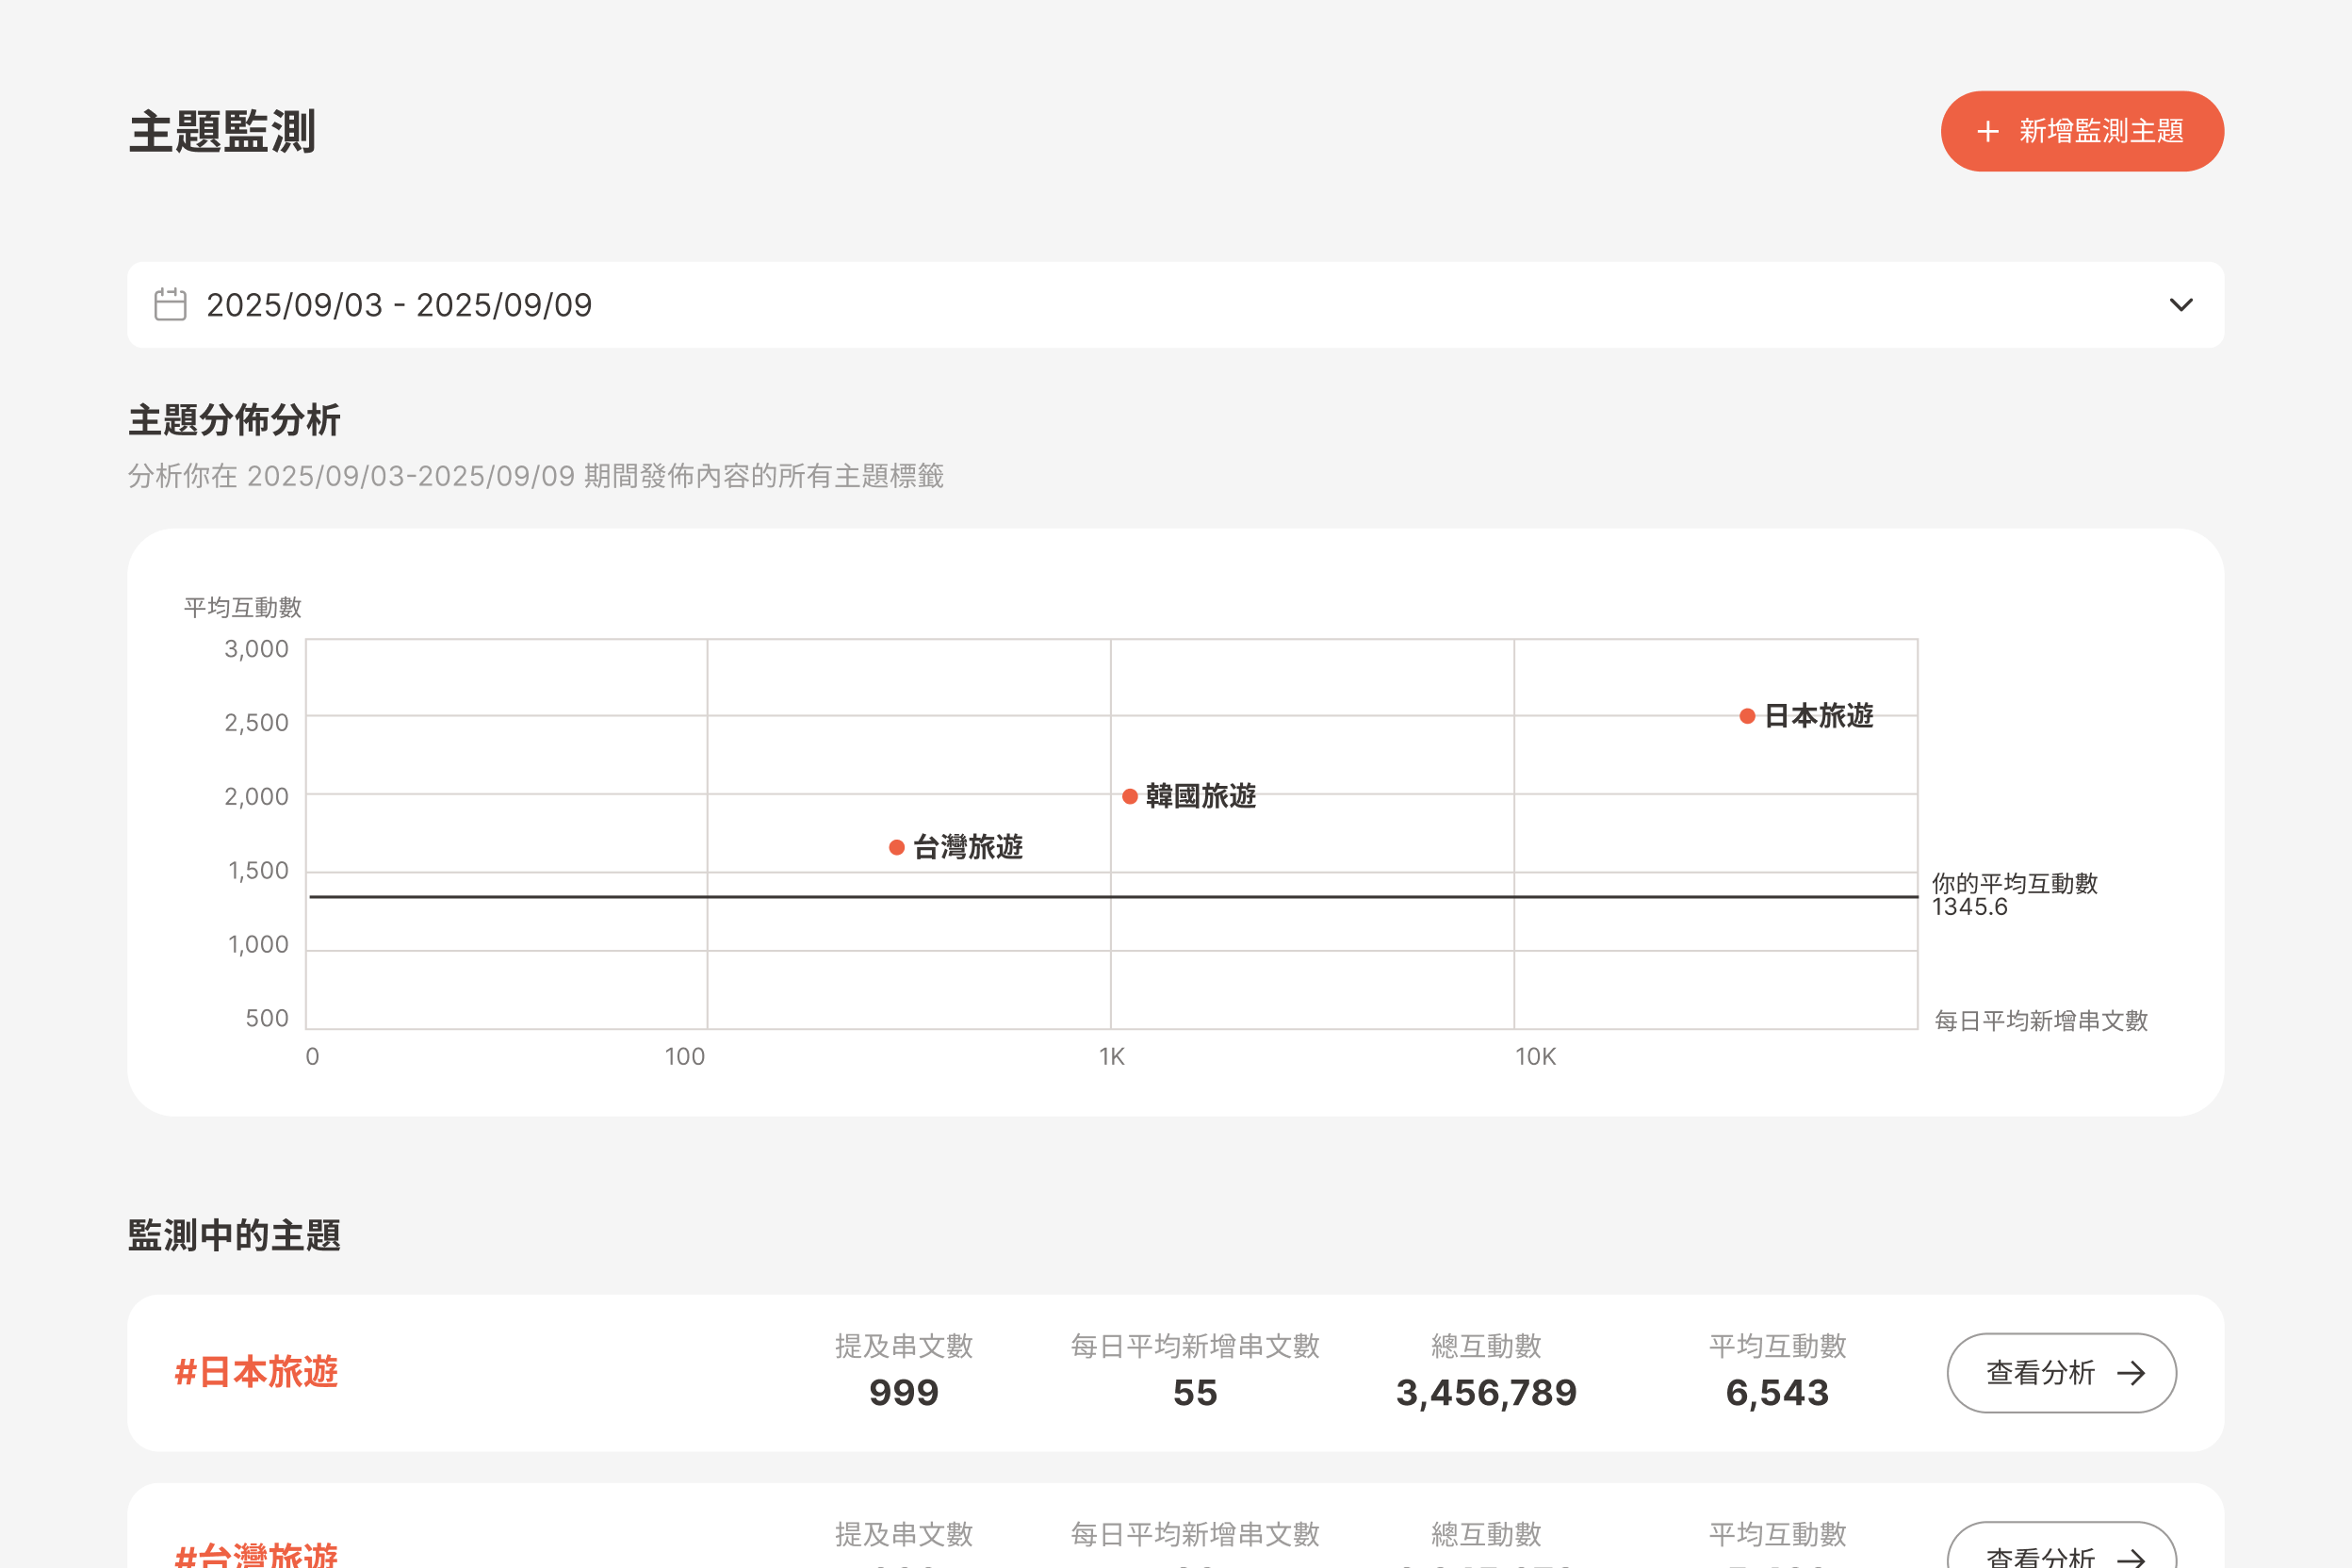2352x1568 pixels.
Task: Open the #台灣旅遊 topic link
Action: pyautogui.click(x=256, y=1554)
